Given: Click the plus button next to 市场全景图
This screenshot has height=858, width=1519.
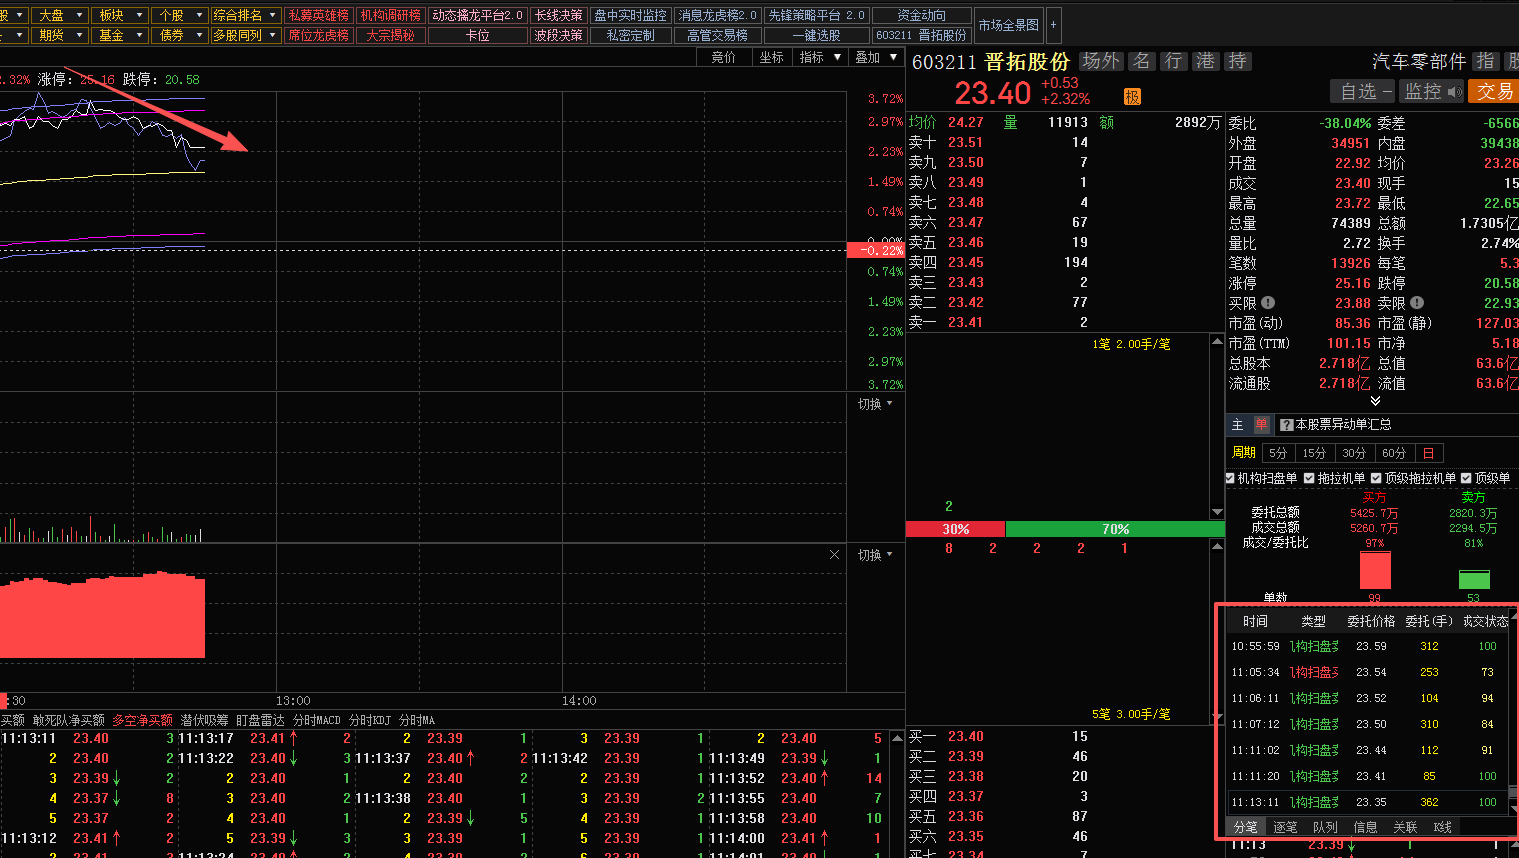Looking at the screenshot, I should (x=1053, y=25).
